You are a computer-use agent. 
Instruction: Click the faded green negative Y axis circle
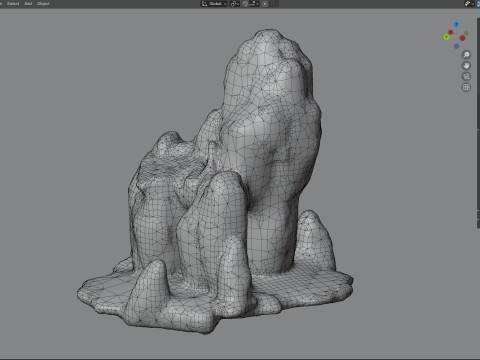[x=466, y=33]
